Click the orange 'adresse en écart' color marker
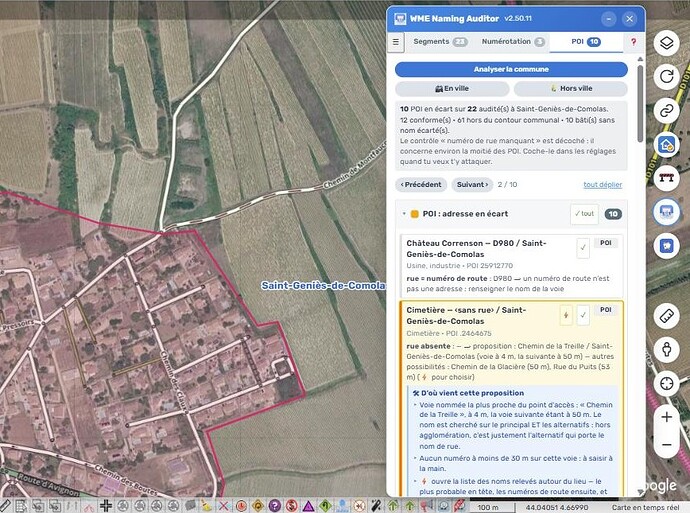Image resolution: width=690 pixels, height=513 pixels. pyautogui.click(x=415, y=214)
